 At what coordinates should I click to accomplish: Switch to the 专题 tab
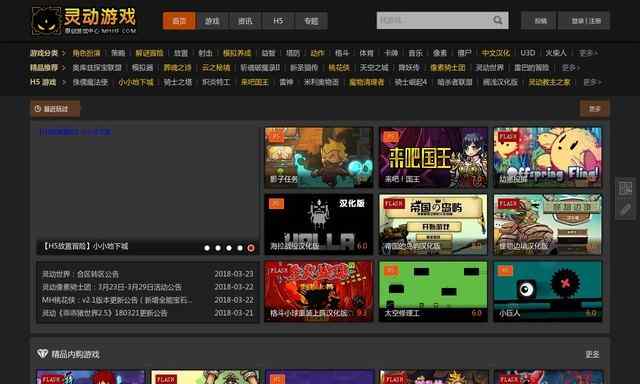tap(311, 21)
